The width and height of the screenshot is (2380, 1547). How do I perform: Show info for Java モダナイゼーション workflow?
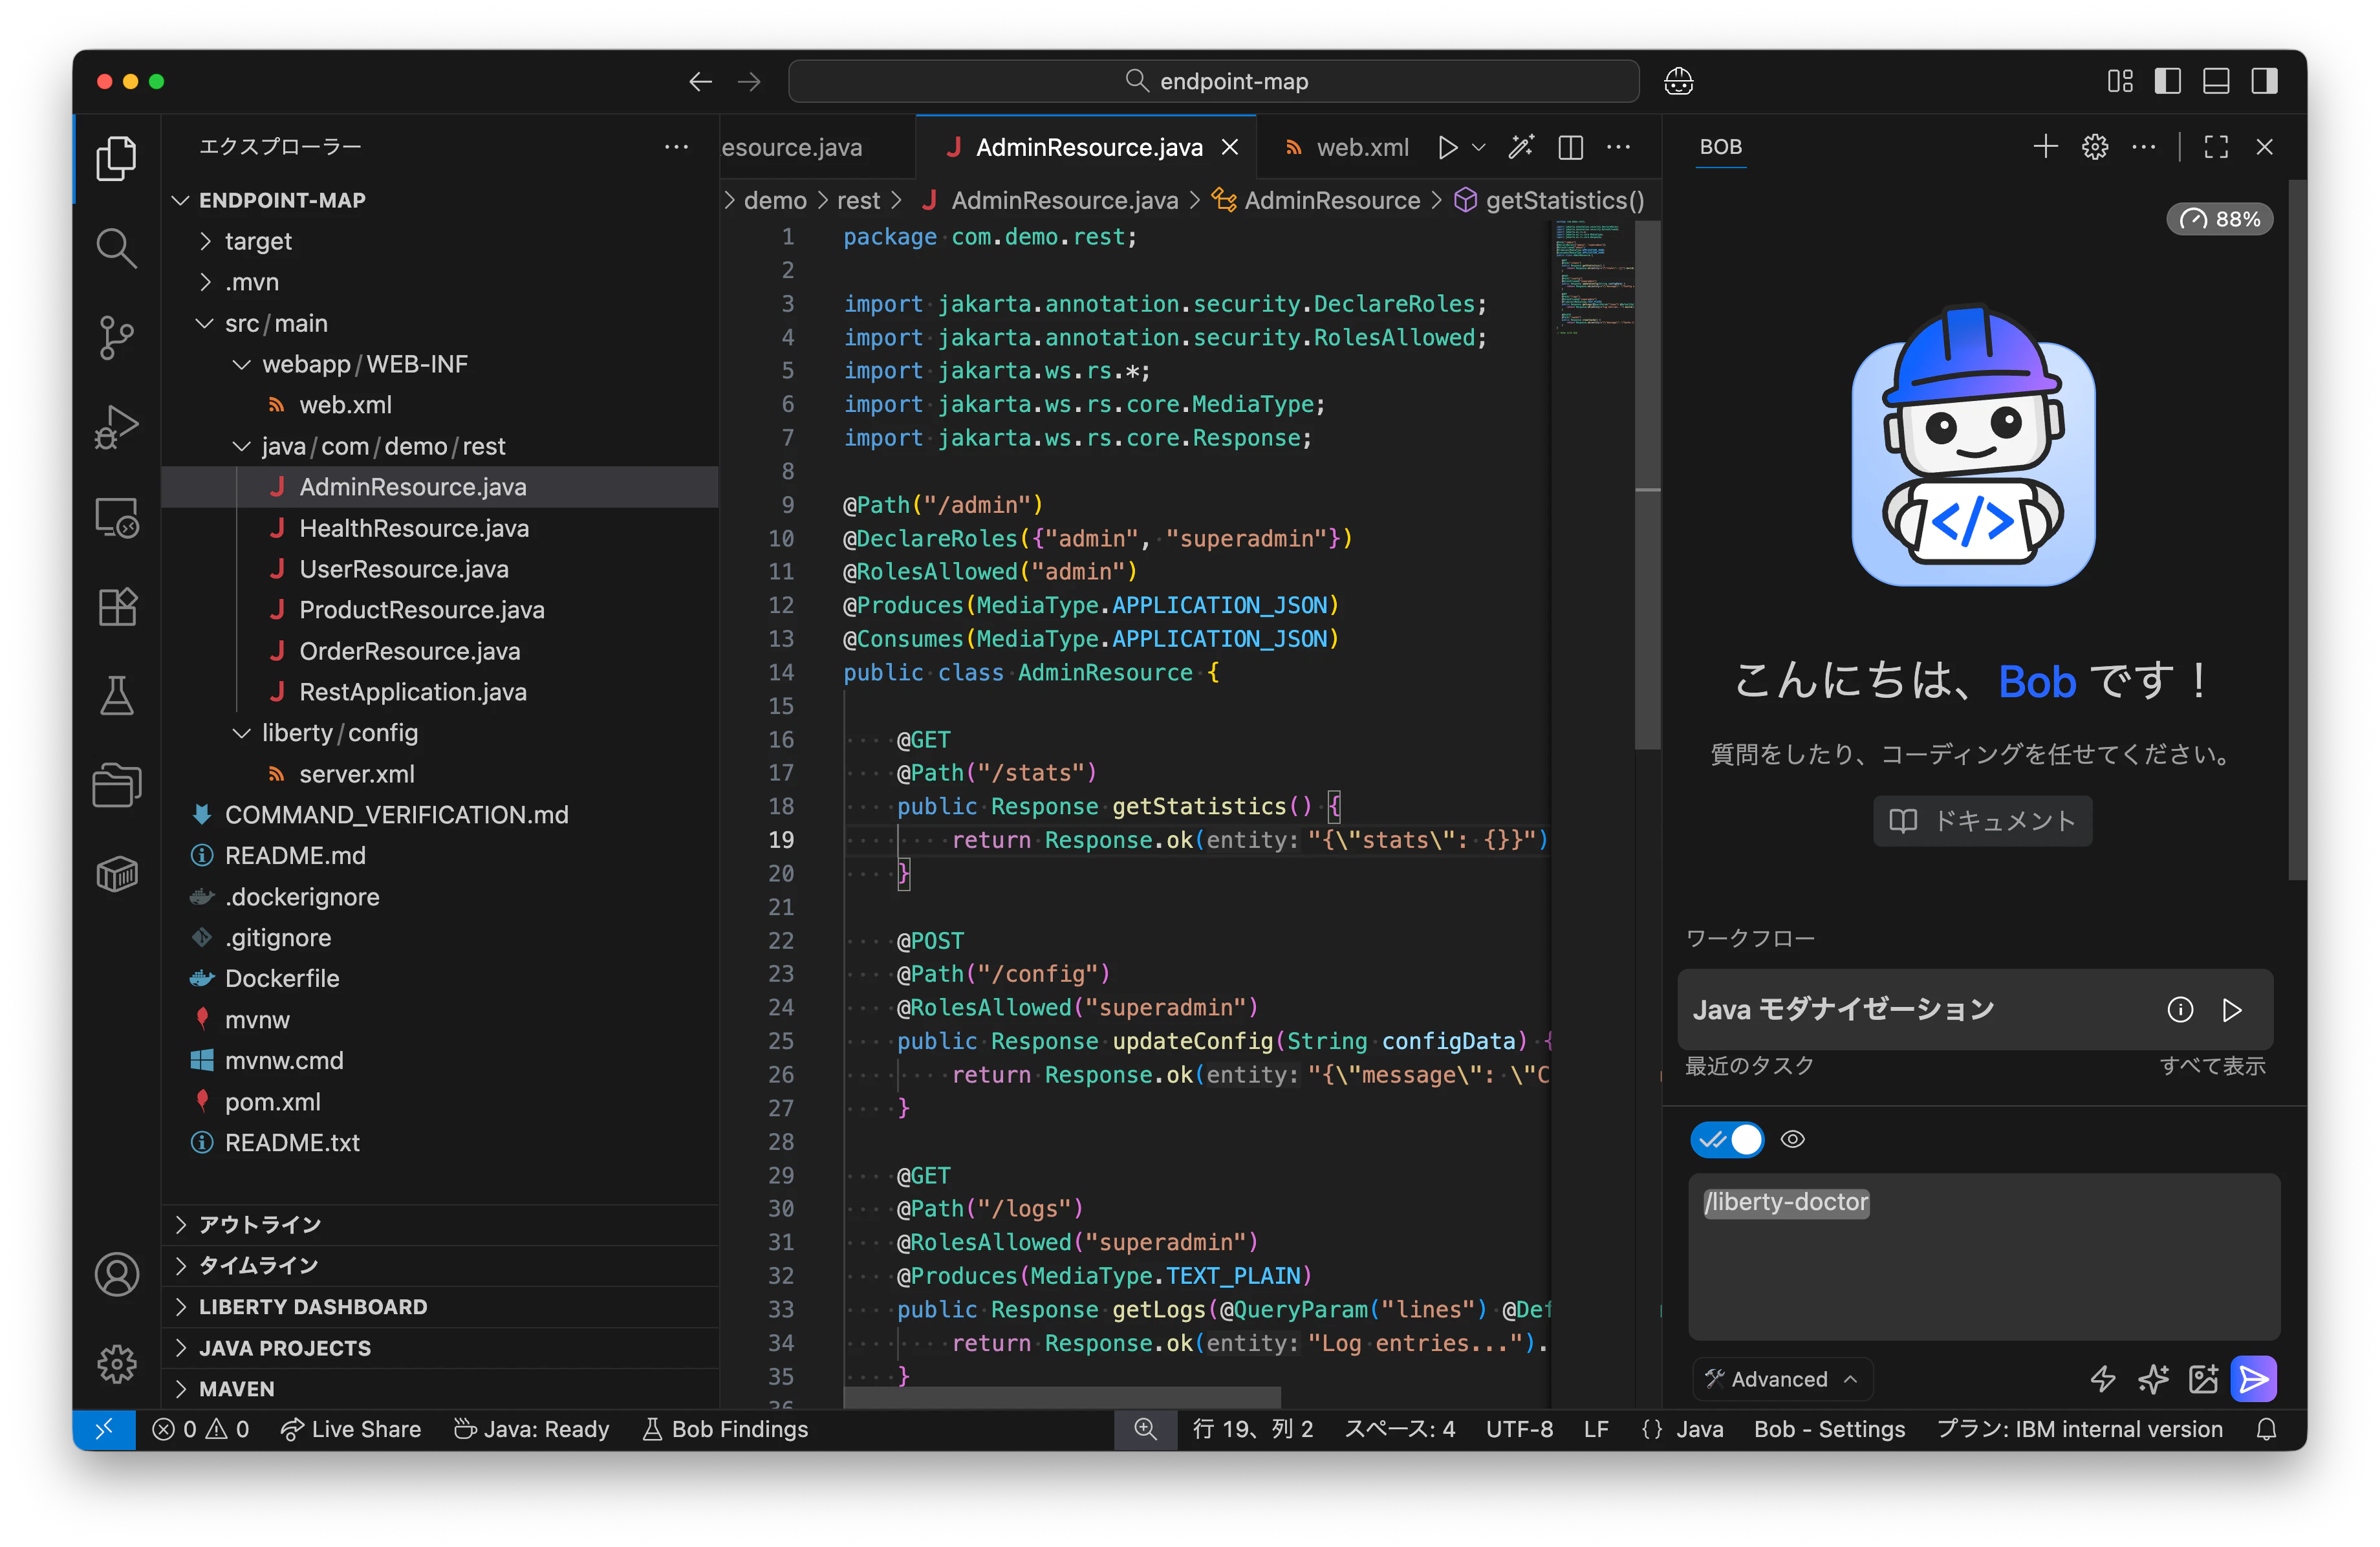[x=2180, y=1010]
